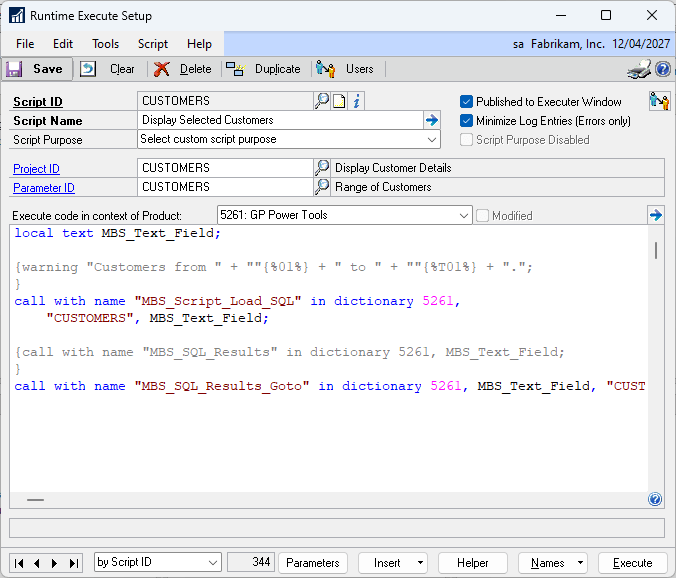Toggle Minimize Log Entries (Errors only)
Image resolution: width=676 pixels, height=578 pixels.
coord(466,121)
